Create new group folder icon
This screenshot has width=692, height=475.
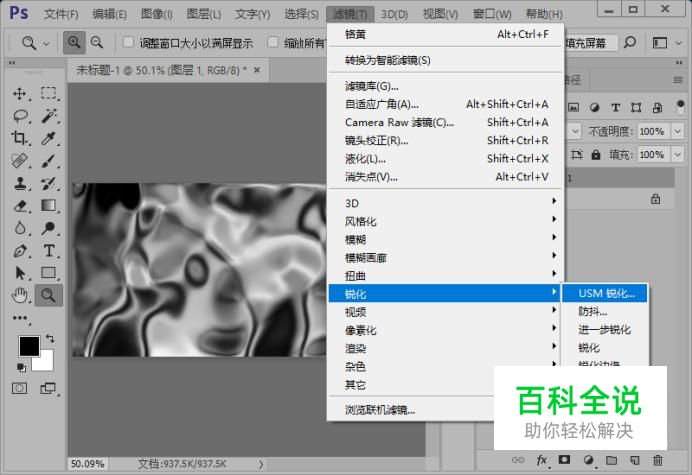(x=611, y=460)
